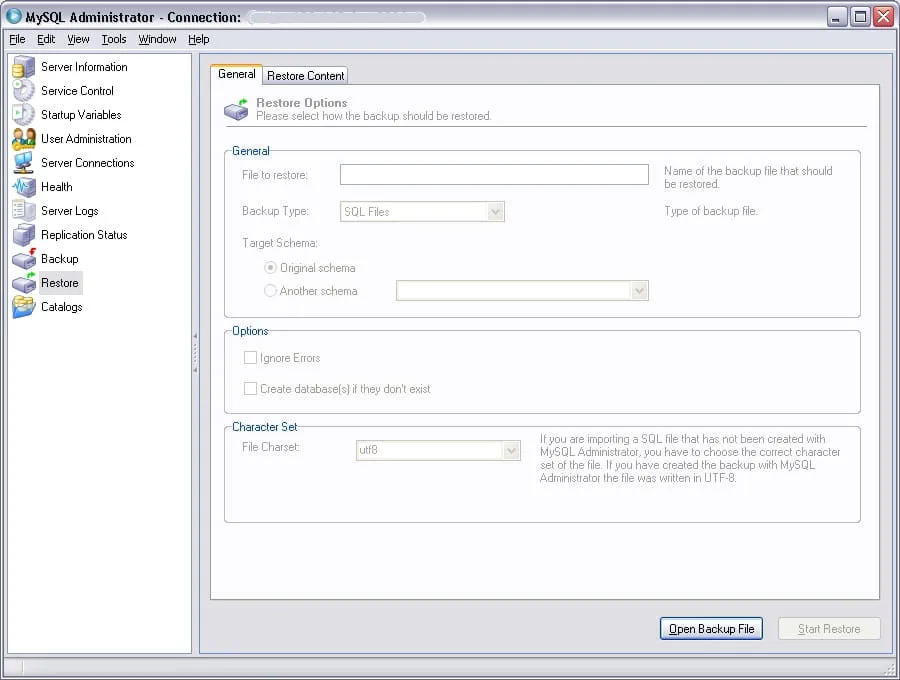The image size is (900, 680).
Task: Open User Administration people icon
Action: [23, 139]
